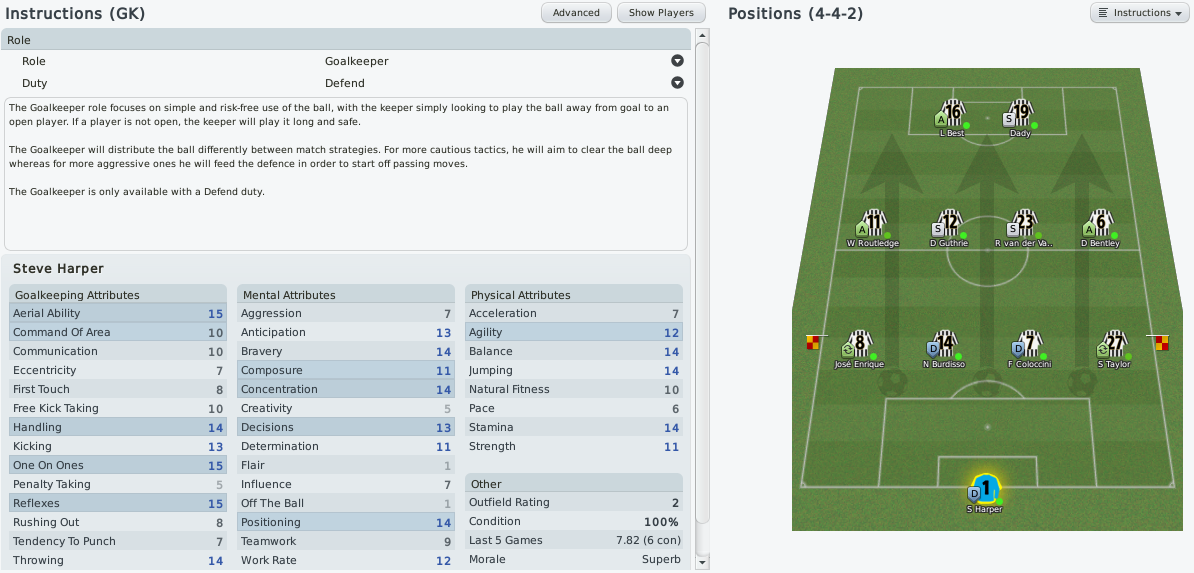Select D Guthrie number 12 shirt
The width and height of the screenshot is (1194, 573).
(949, 224)
